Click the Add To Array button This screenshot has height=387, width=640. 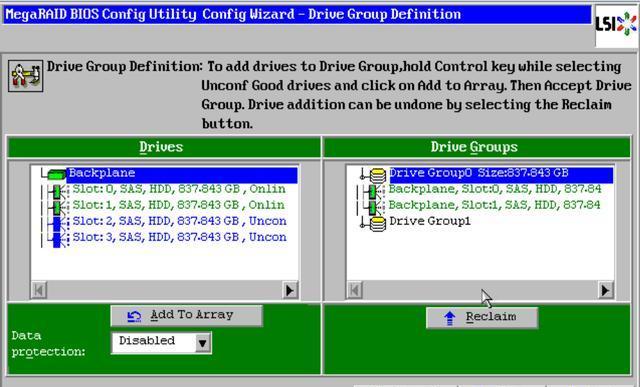click(187, 316)
